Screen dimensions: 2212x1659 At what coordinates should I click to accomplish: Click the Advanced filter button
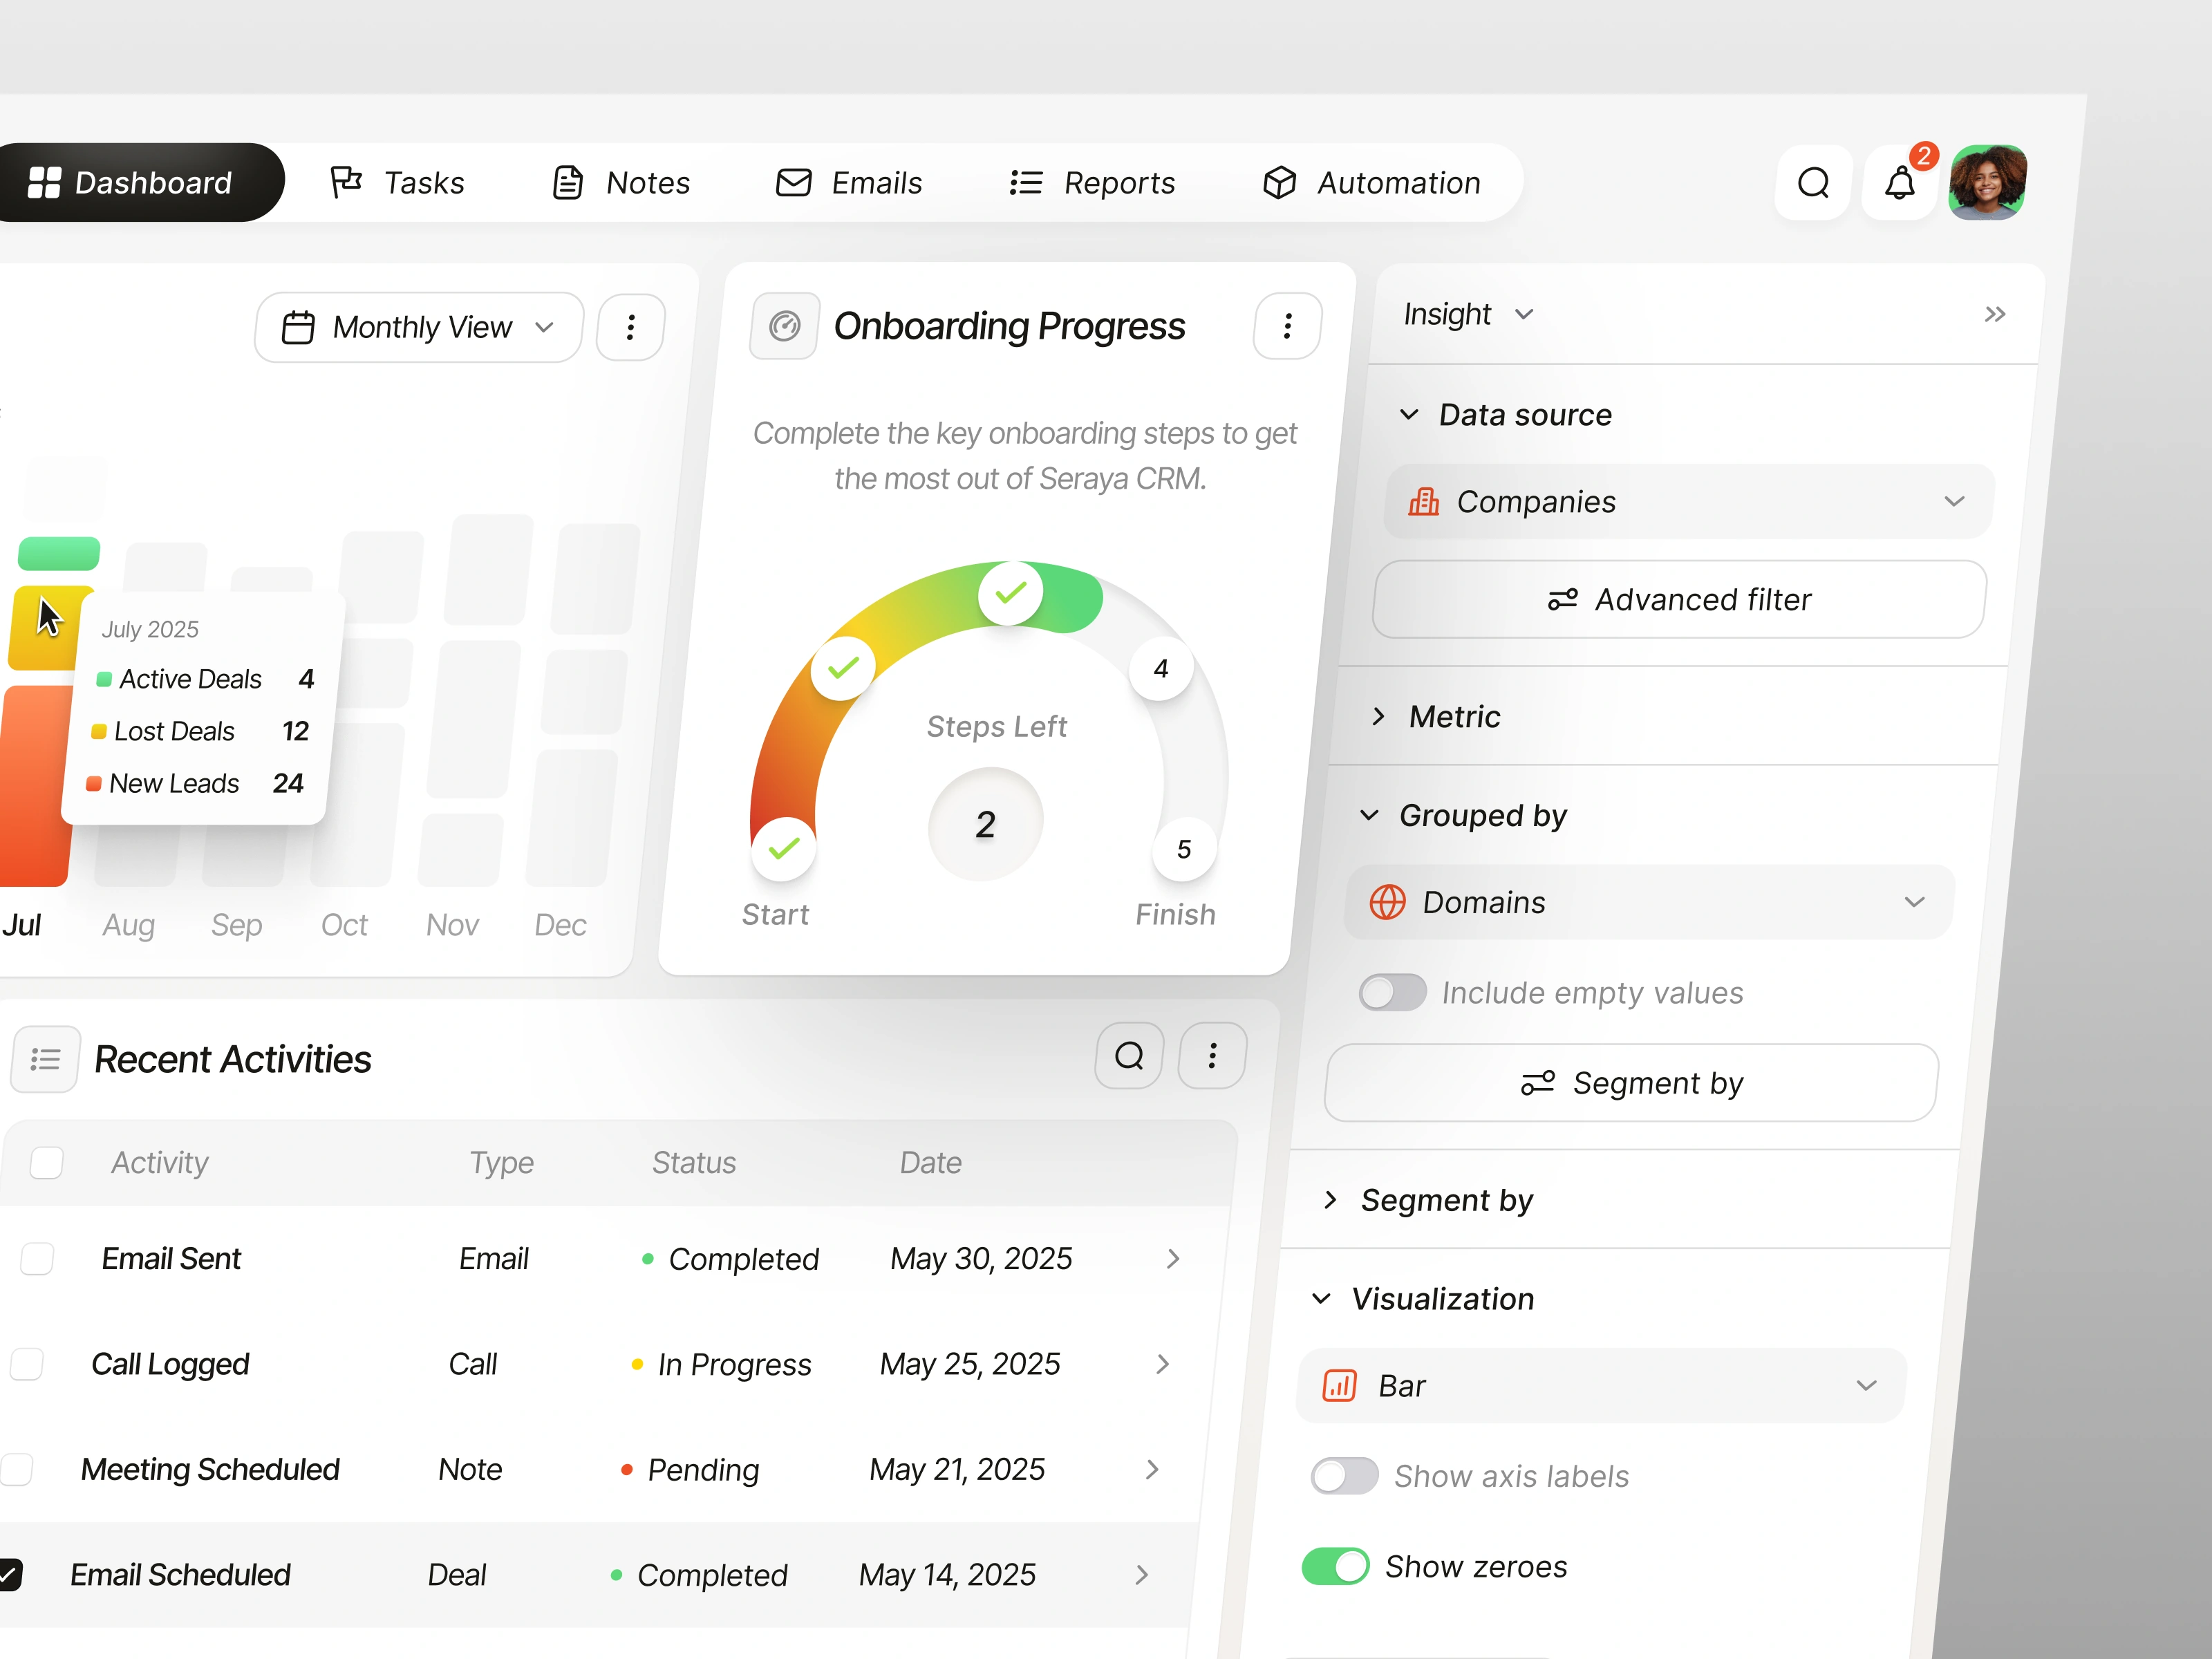pos(1680,599)
